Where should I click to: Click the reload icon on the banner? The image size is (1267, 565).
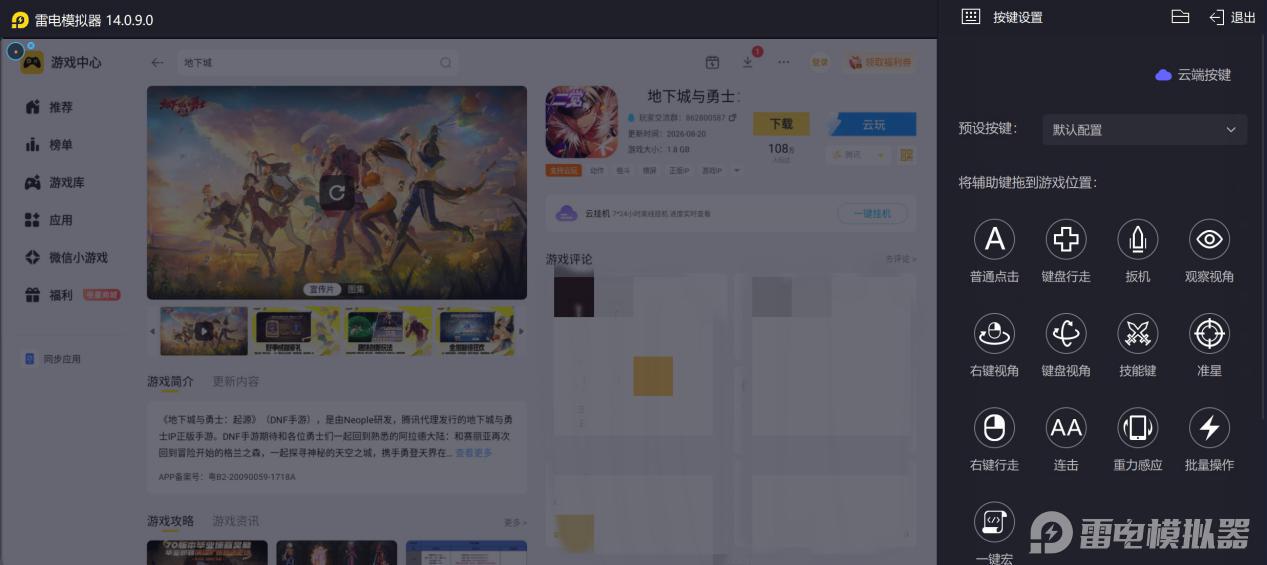pos(337,192)
